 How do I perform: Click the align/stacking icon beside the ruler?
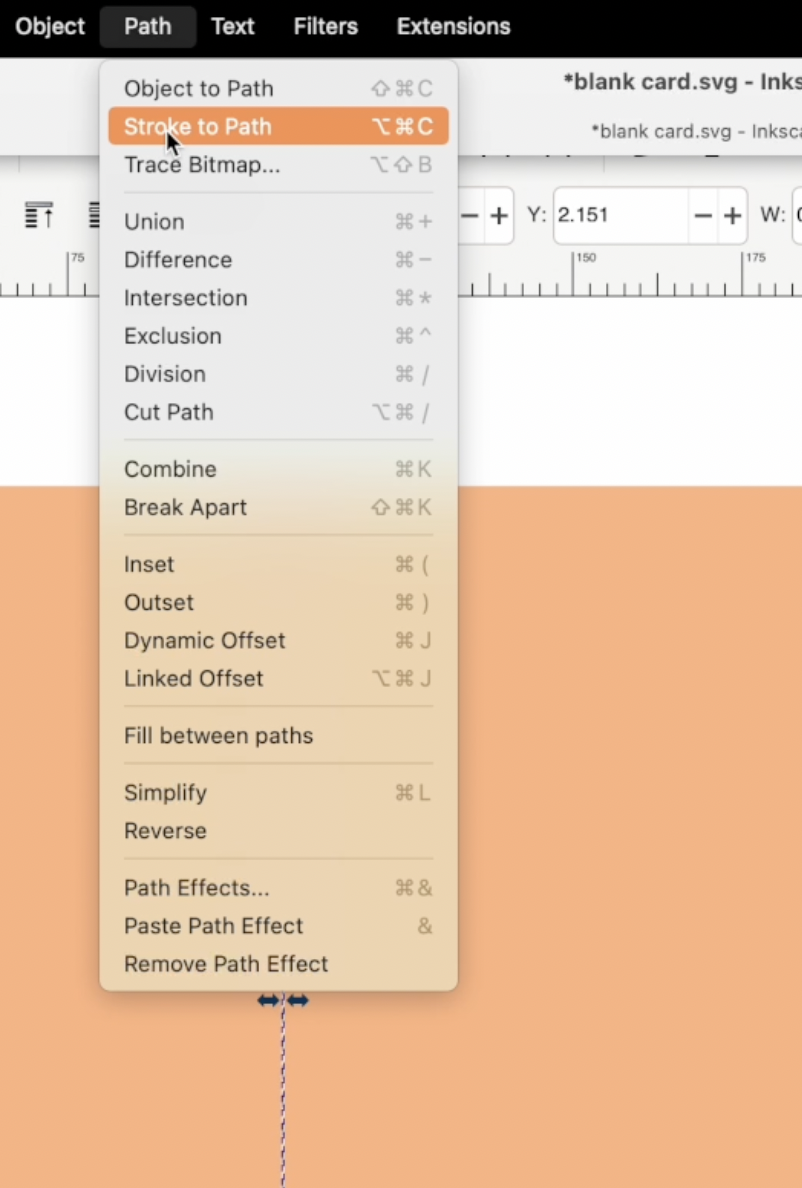(95, 214)
